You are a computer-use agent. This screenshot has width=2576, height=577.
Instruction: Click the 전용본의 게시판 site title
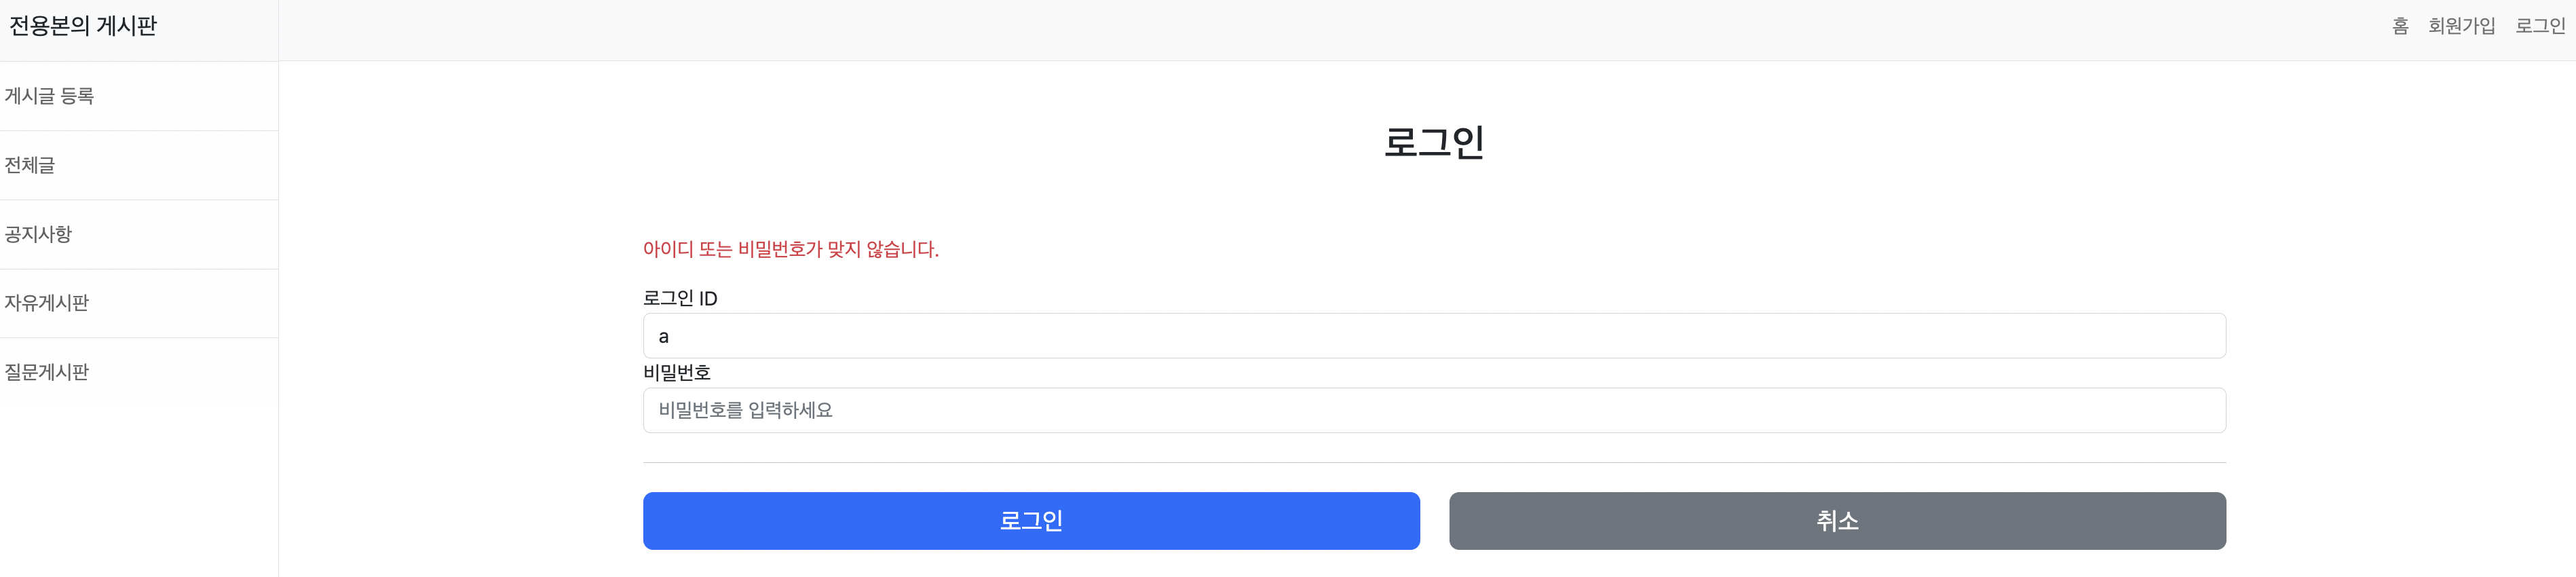[83, 26]
